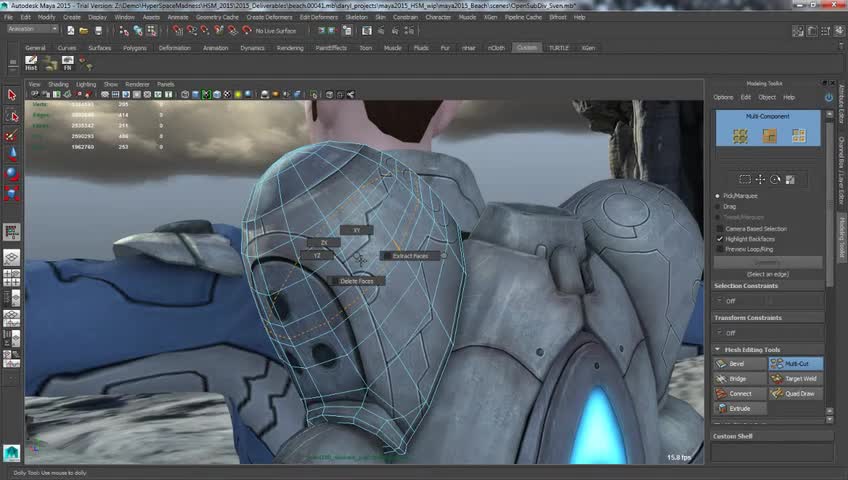This screenshot has height=480, width=848.
Task: Choose Extract Faces from marking menu
Action: click(410, 256)
